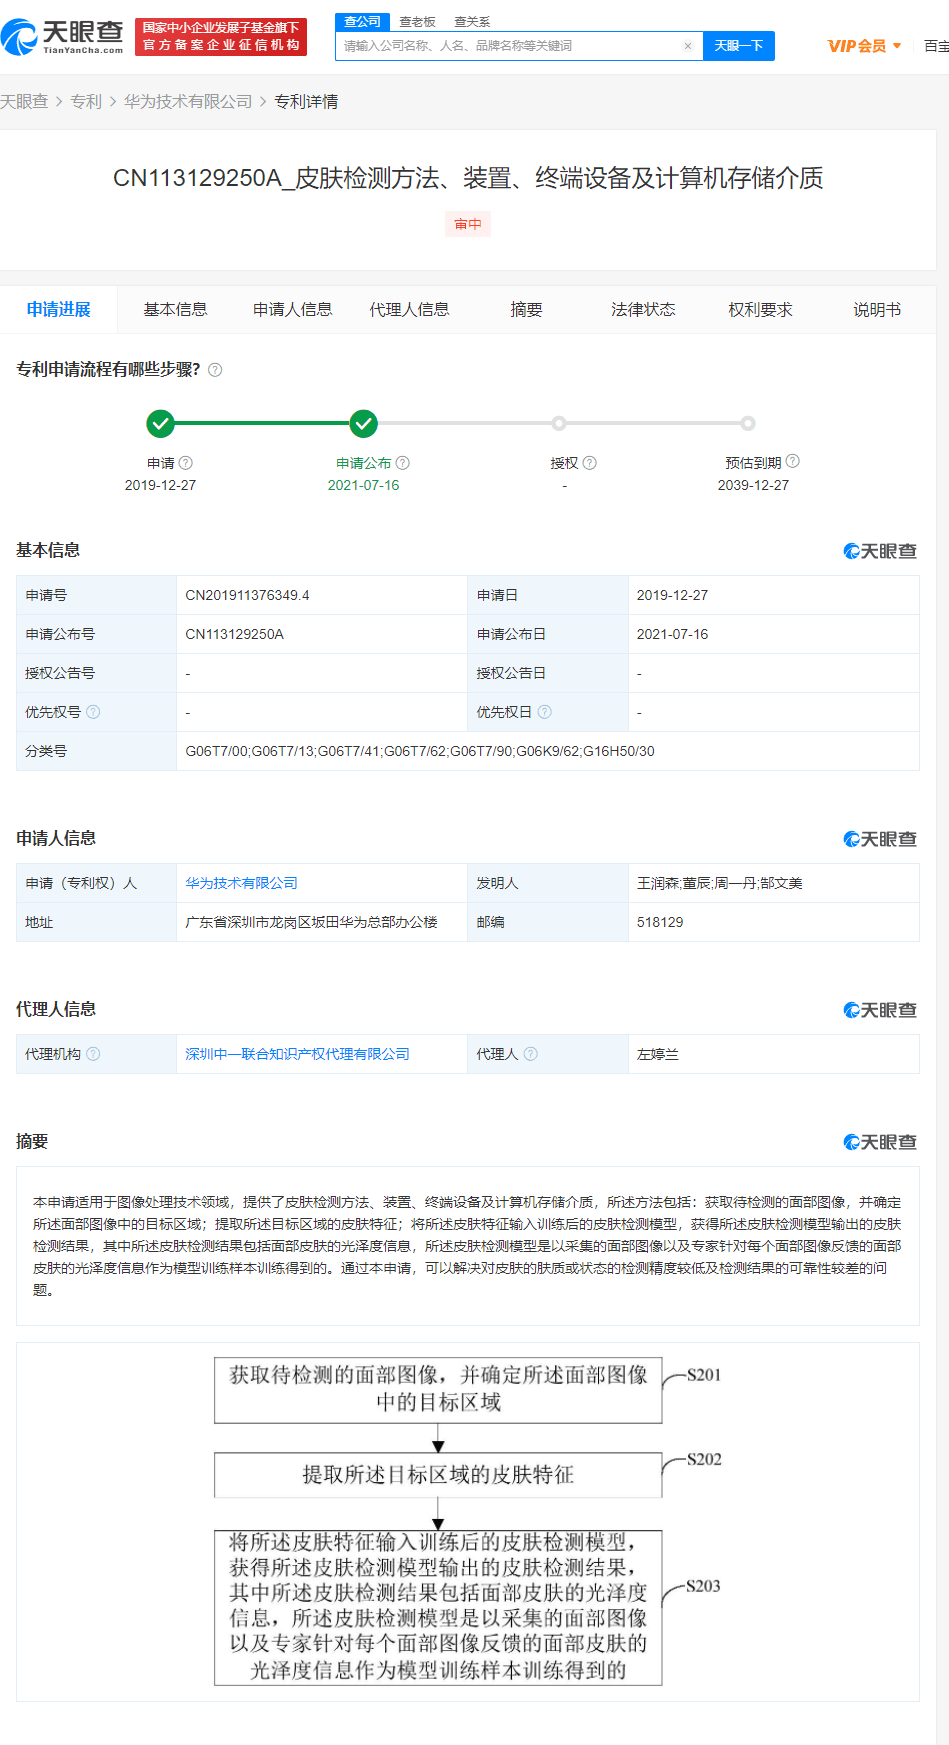Click the help icon next to 优先权号
The image size is (949, 1745).
[x=94, y=712]
